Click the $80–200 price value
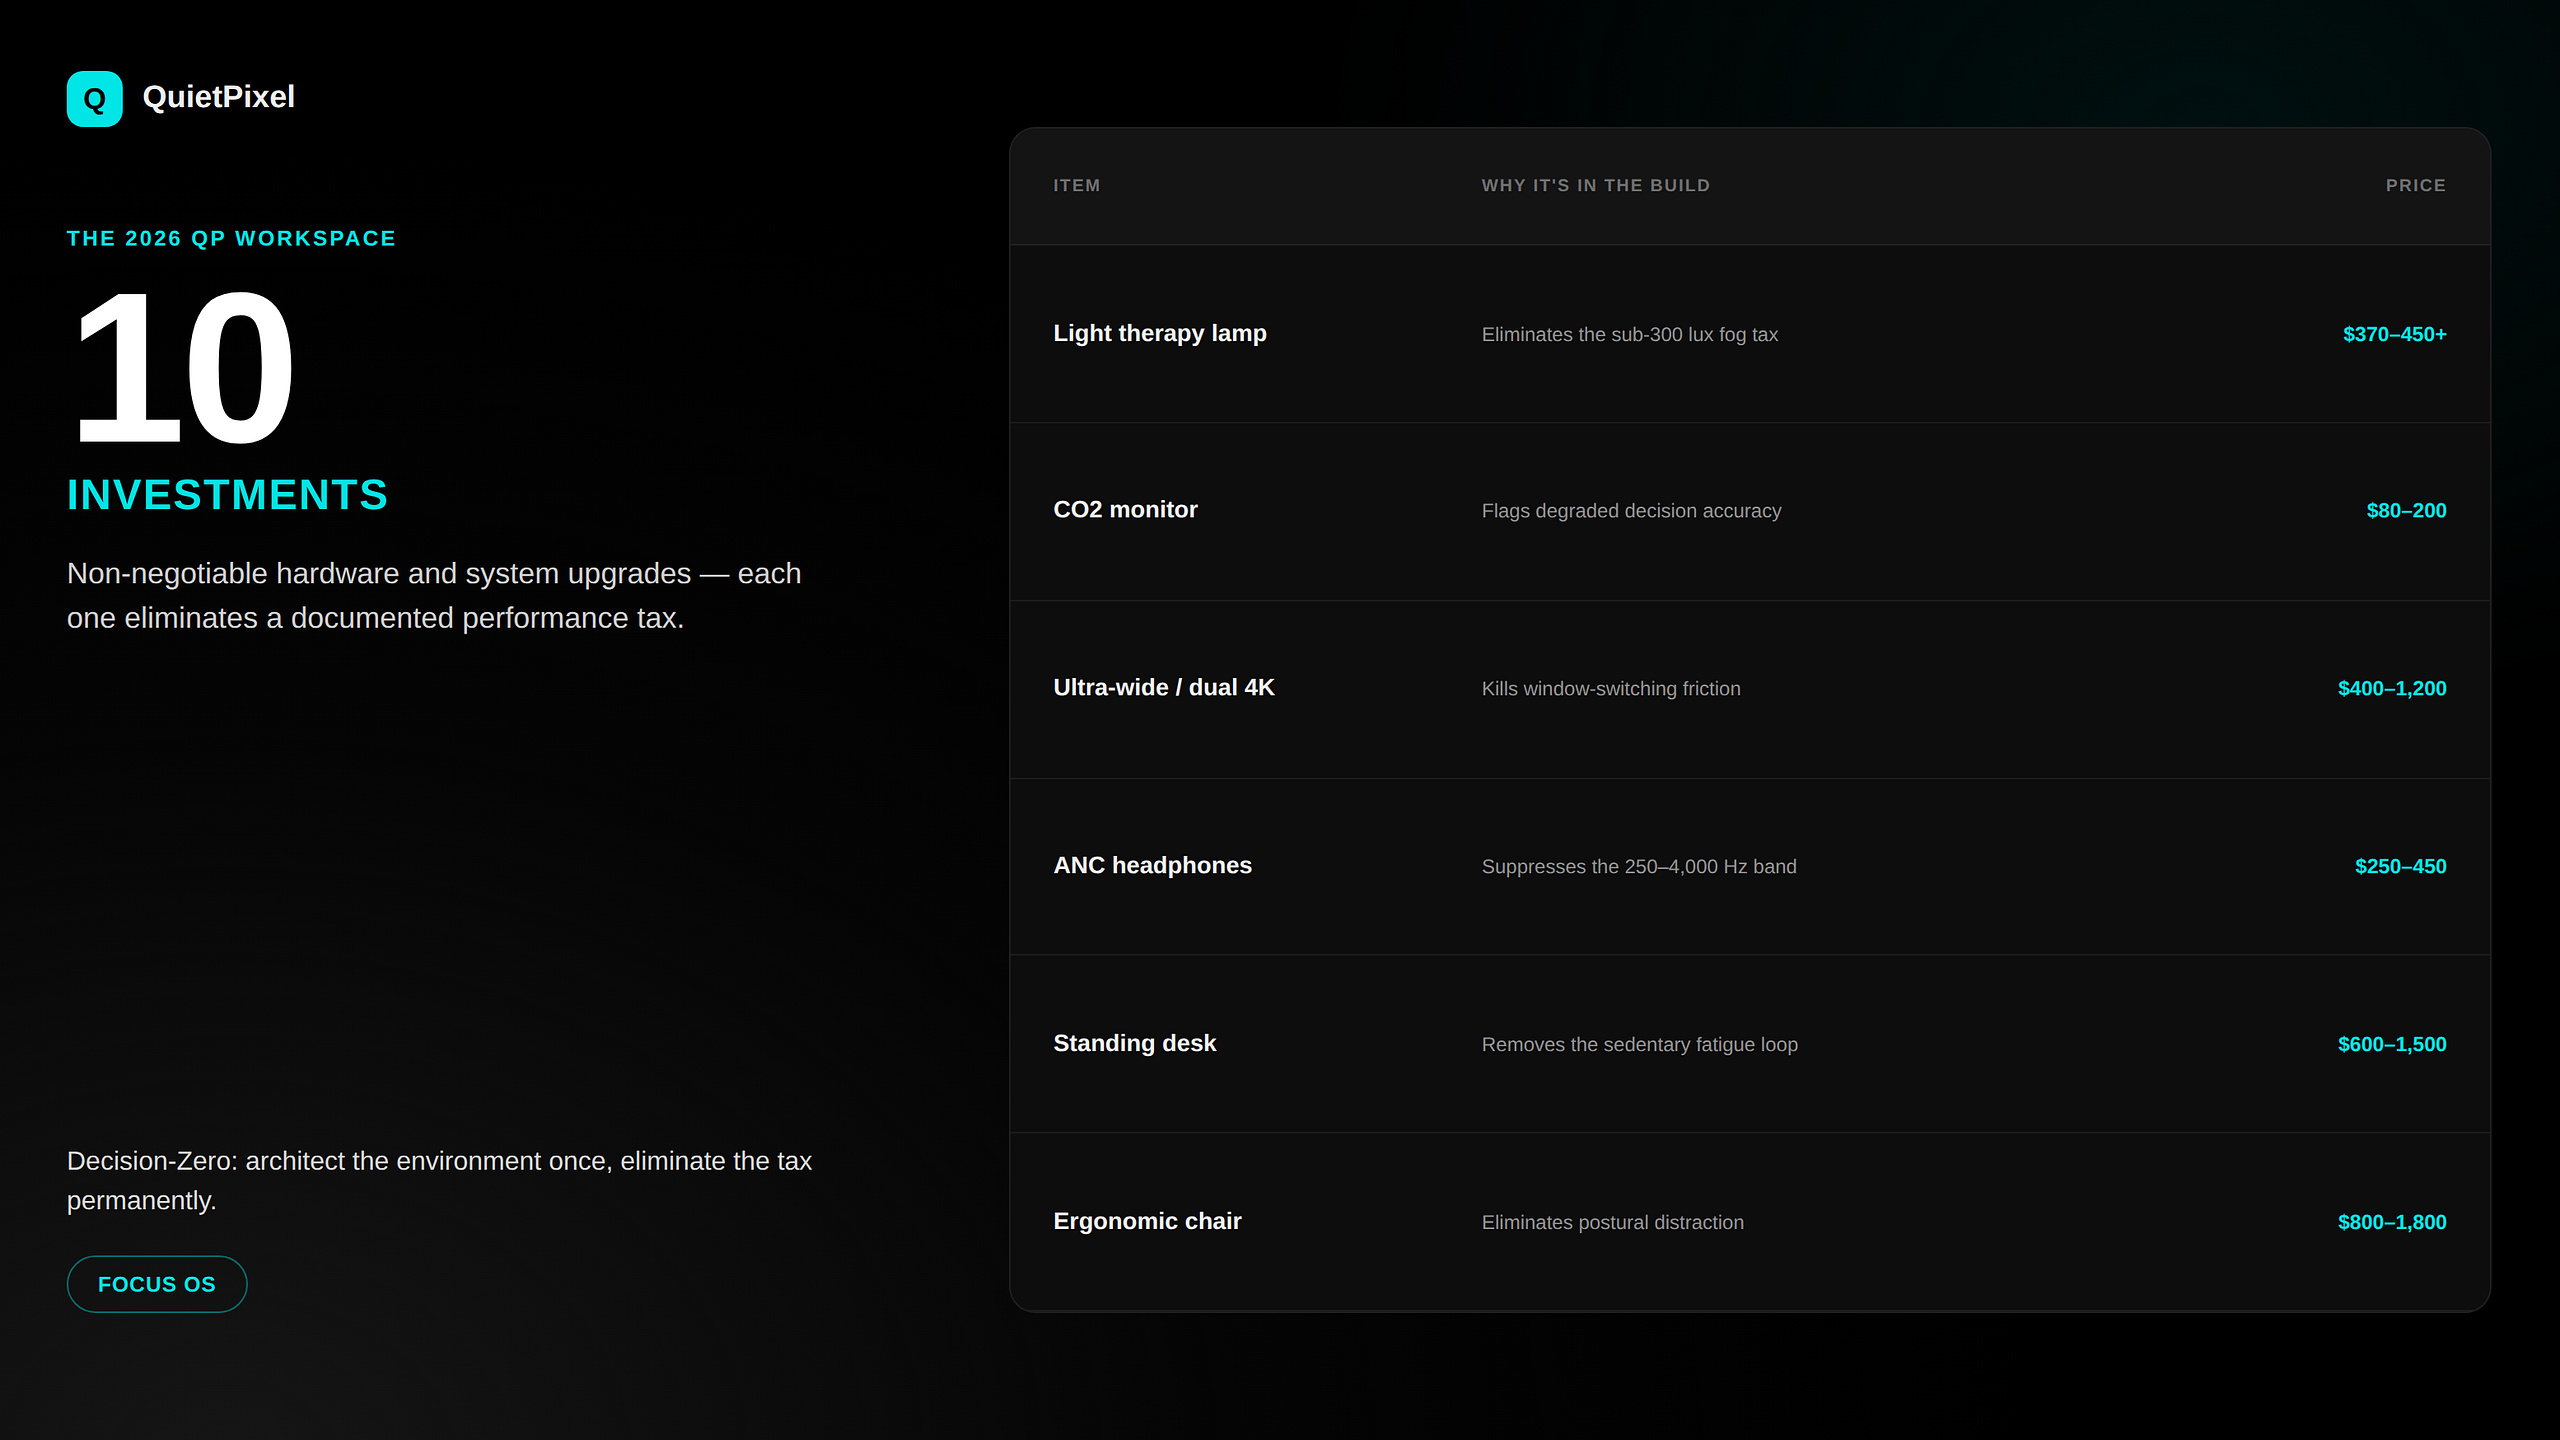The height and width of the screenshot is (1440, 2560). (x=2406, y=511)
